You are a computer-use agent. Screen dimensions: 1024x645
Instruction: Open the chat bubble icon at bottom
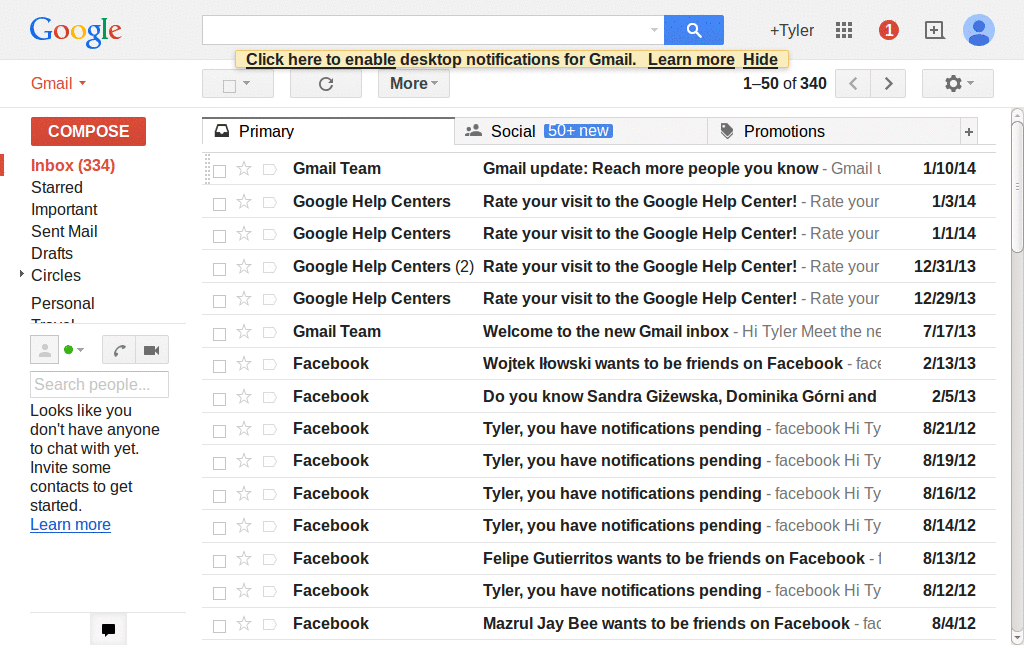point(108,629)
